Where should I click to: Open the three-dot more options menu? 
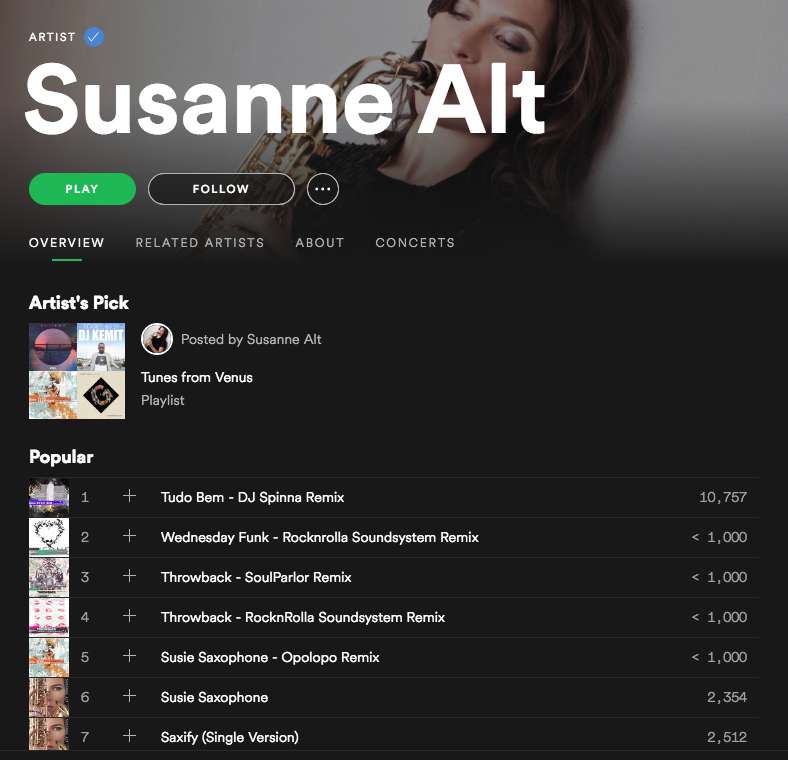(323, 189)
